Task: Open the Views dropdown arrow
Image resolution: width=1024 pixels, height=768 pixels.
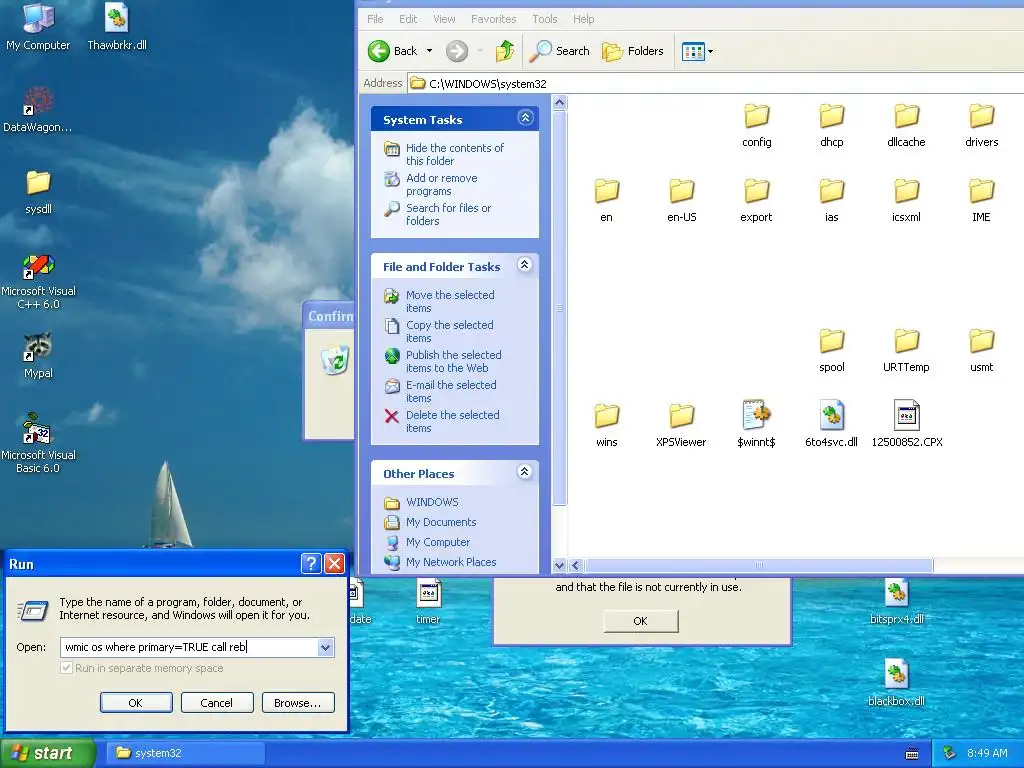Action: [711, 51]
